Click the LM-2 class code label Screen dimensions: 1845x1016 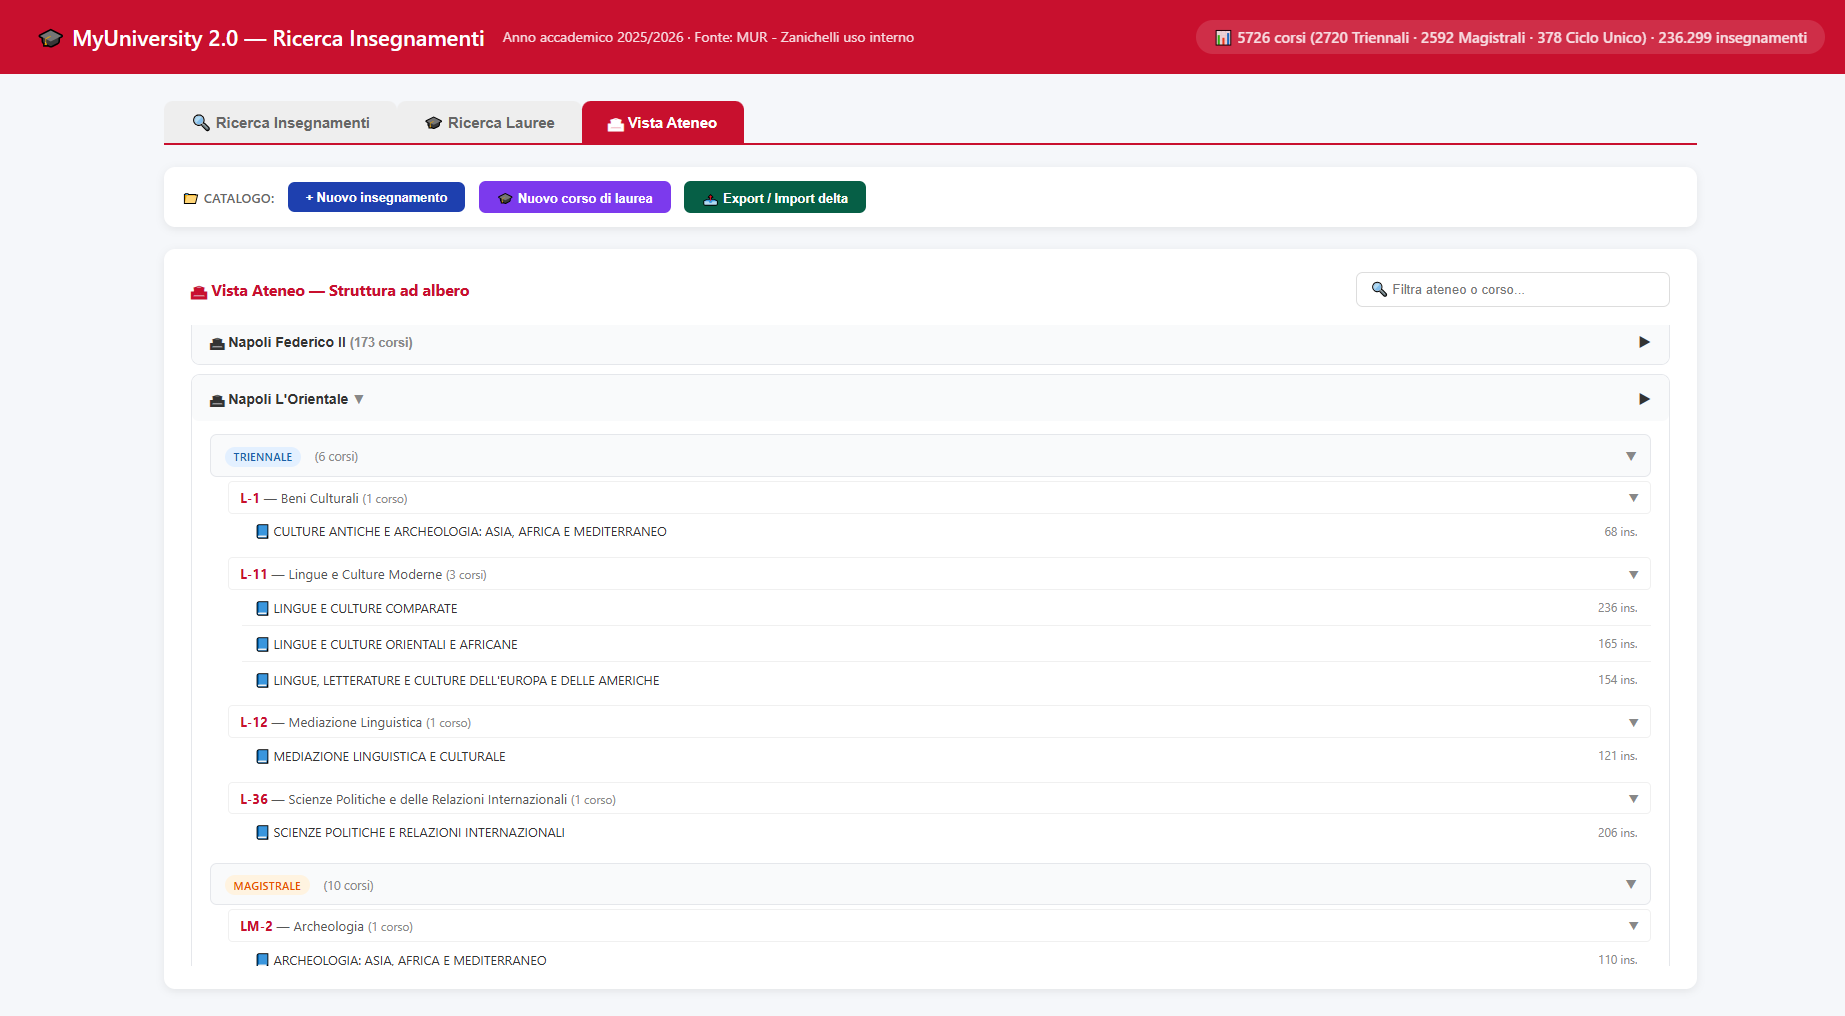256,926
